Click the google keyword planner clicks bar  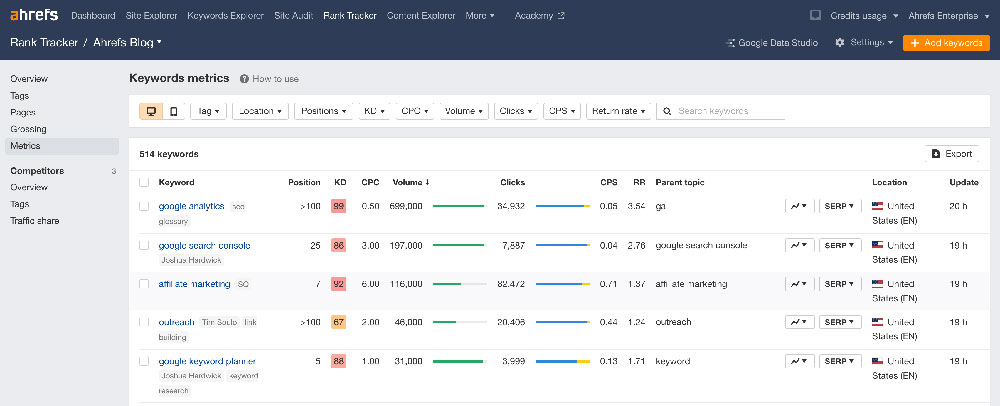pos(562,361)
